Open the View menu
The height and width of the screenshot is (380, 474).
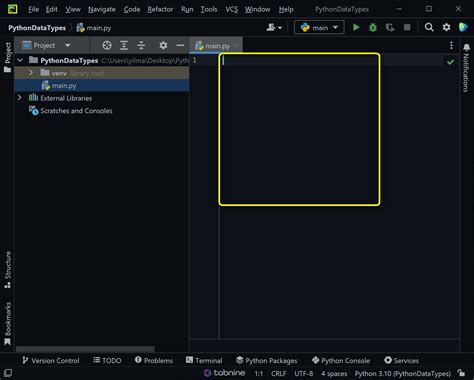[73, 9]
